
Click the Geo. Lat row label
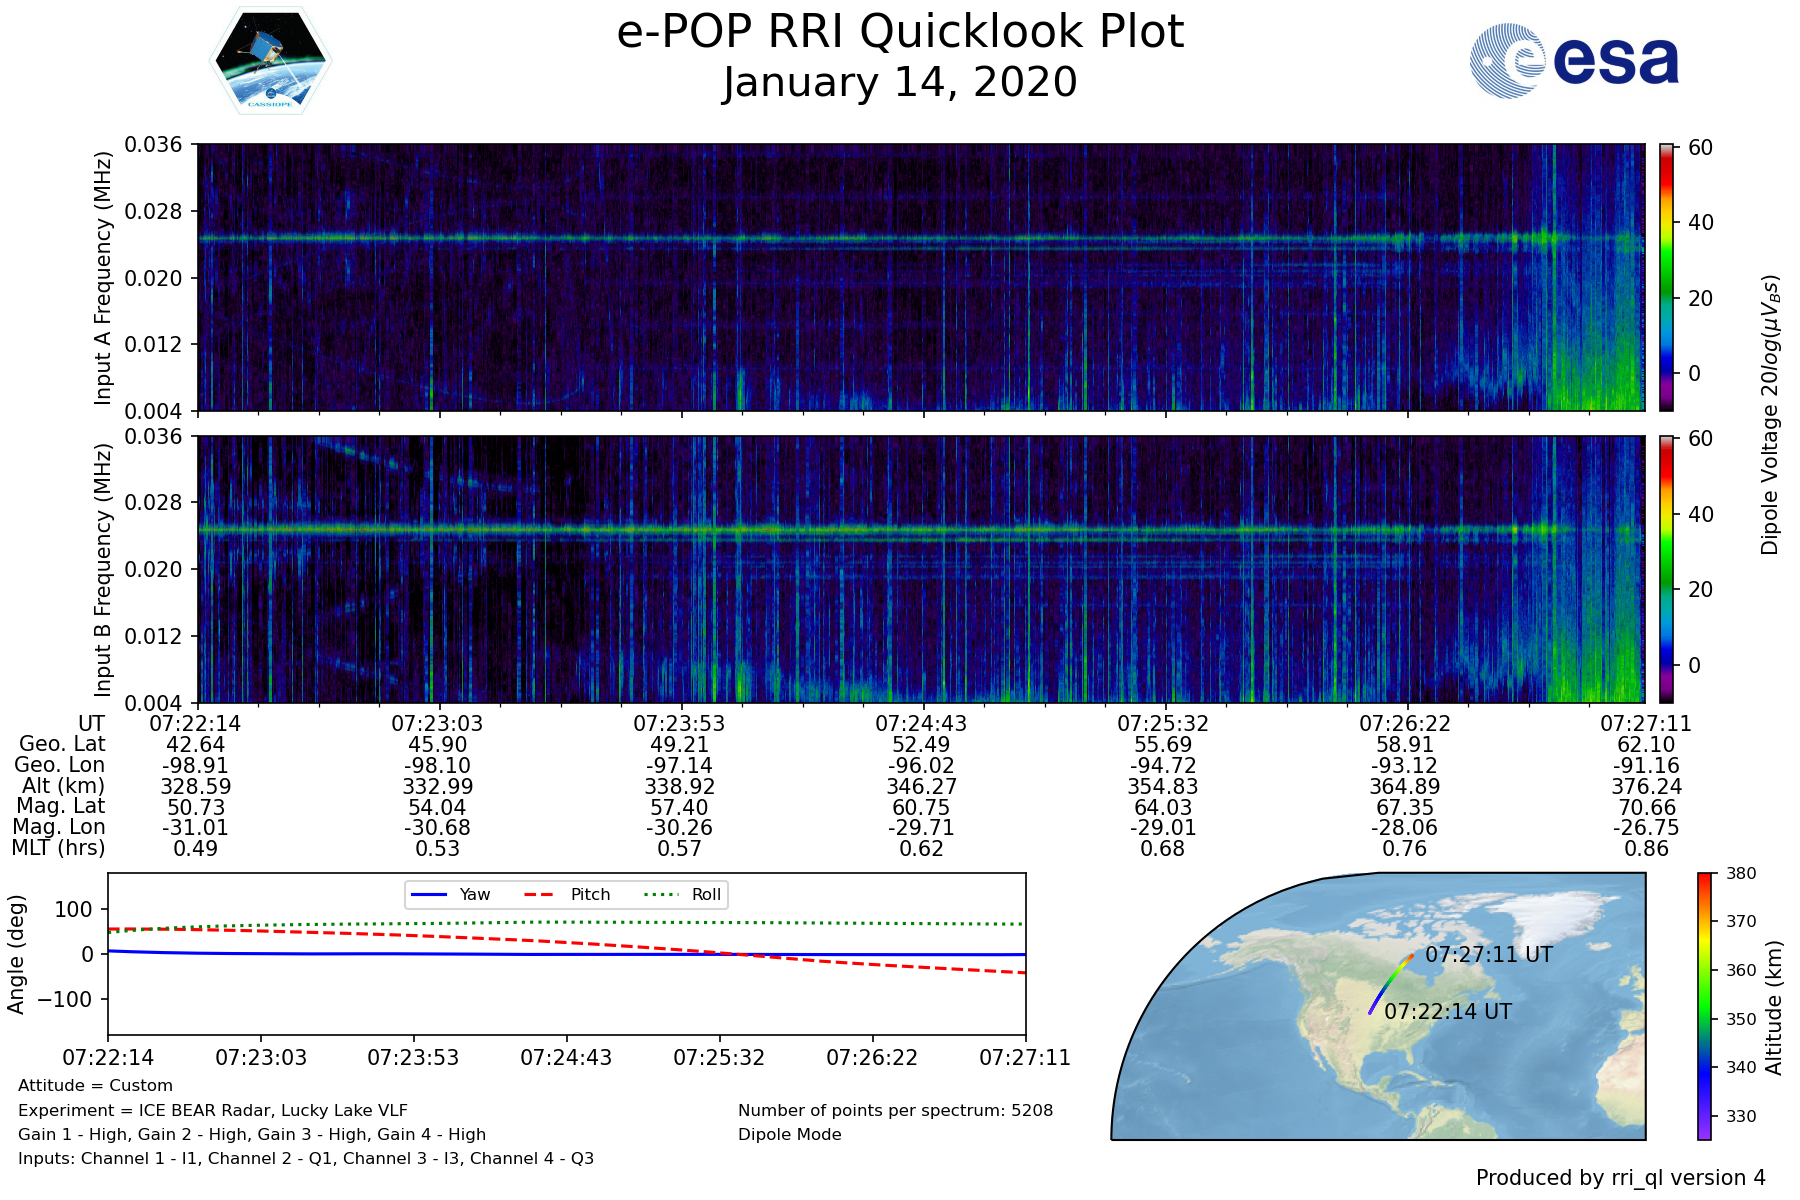[x=62, y=744]
